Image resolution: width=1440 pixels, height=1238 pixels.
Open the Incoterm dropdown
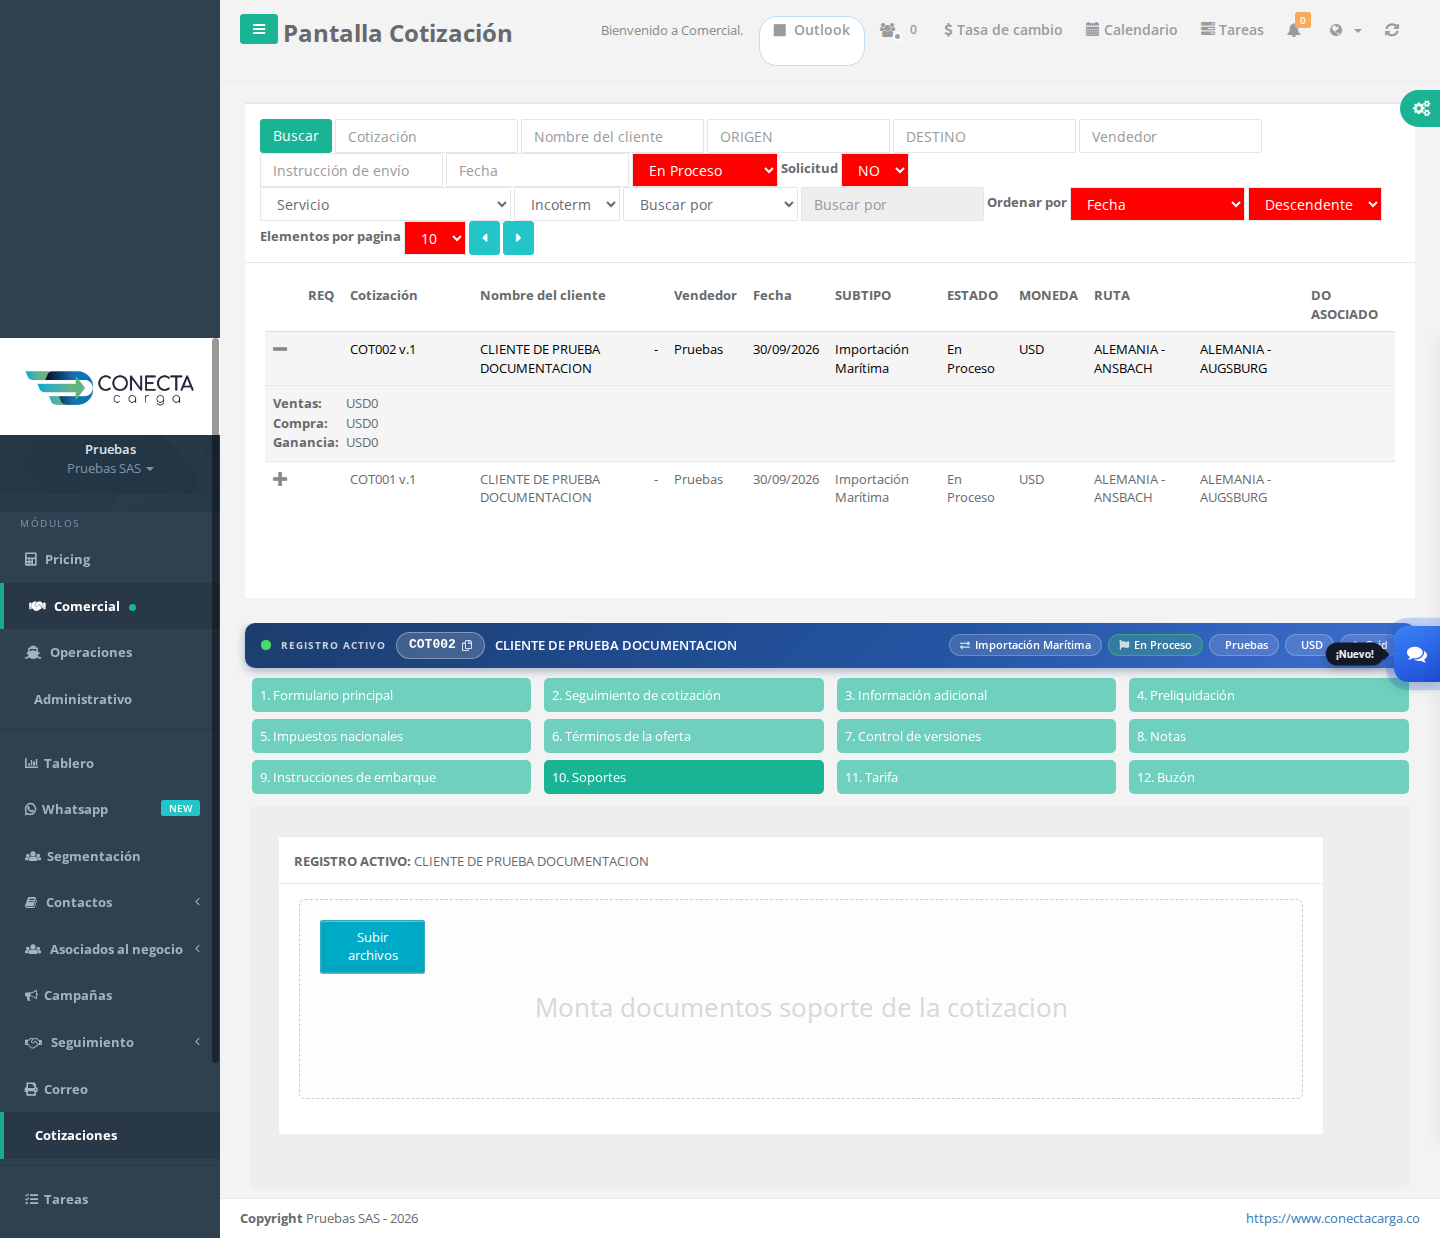[x=567, y=205]
